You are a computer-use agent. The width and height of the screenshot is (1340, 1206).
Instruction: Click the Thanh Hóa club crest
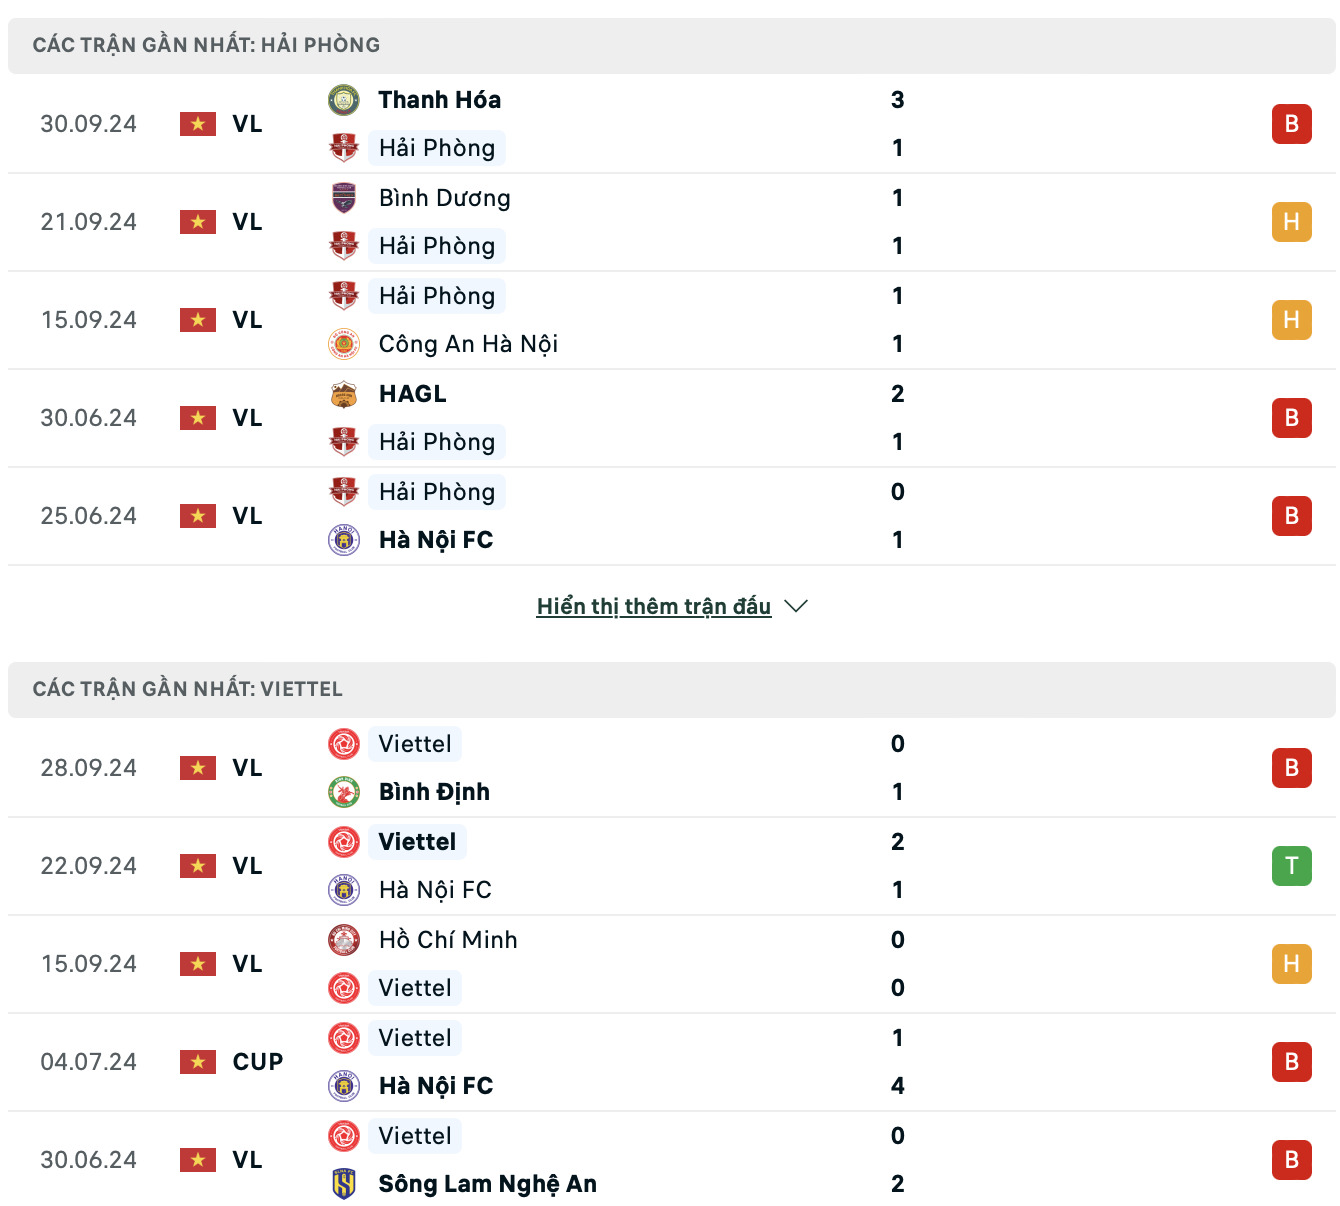point(344,100)
